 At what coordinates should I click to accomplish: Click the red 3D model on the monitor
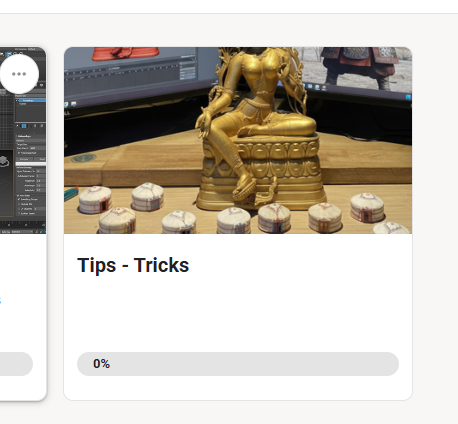125,53
